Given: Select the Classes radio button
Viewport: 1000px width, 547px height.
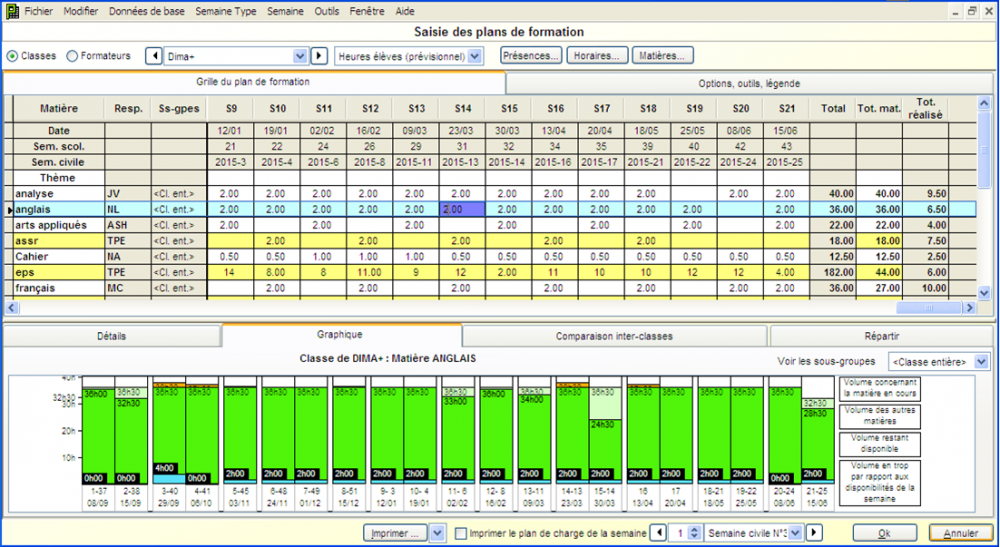Looking at the screenshot, I should point(12,56).
